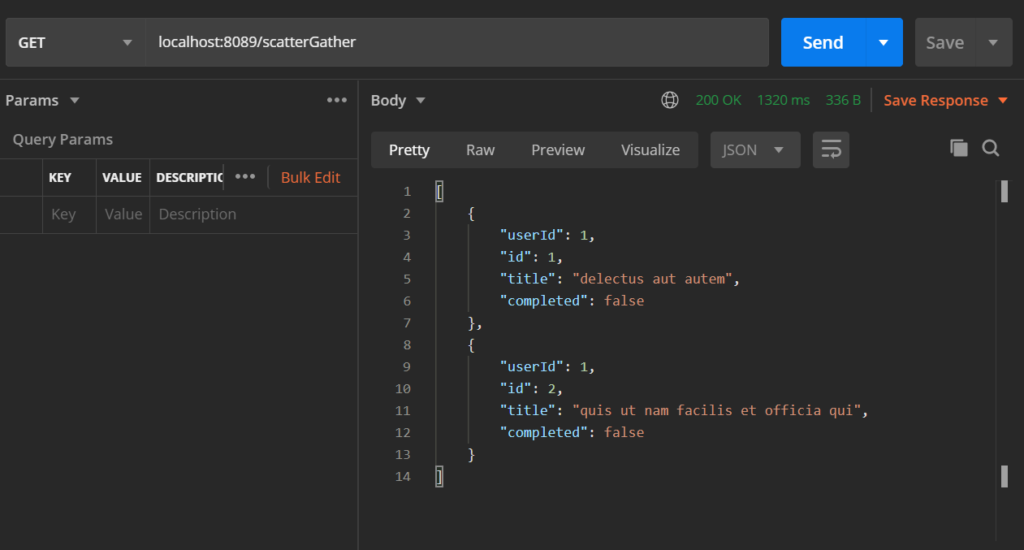This screenshot has width=1024, height=550.
Task: Click "userId": 1 on line 9
Action: tap(547, 366)
